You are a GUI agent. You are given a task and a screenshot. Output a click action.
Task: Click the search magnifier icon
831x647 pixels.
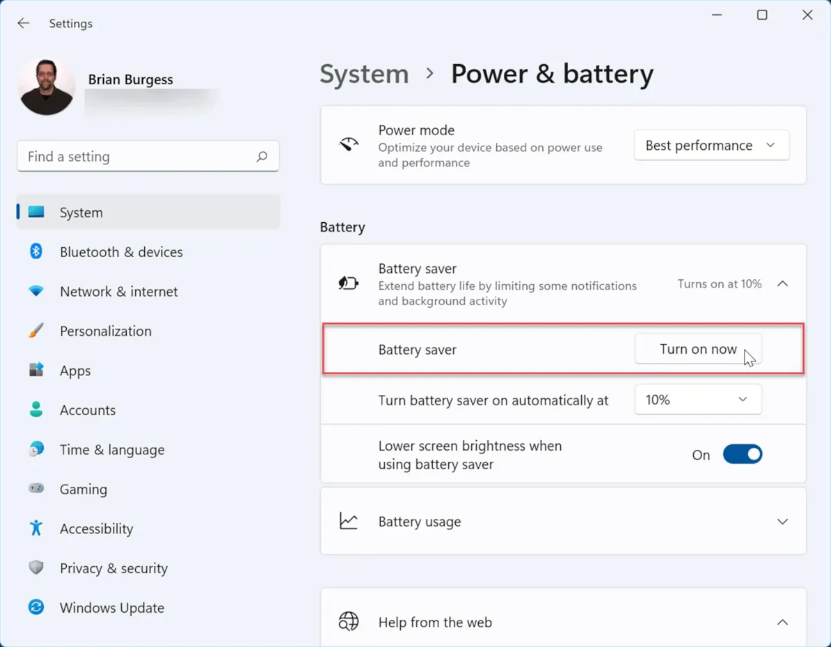[262, 156]
